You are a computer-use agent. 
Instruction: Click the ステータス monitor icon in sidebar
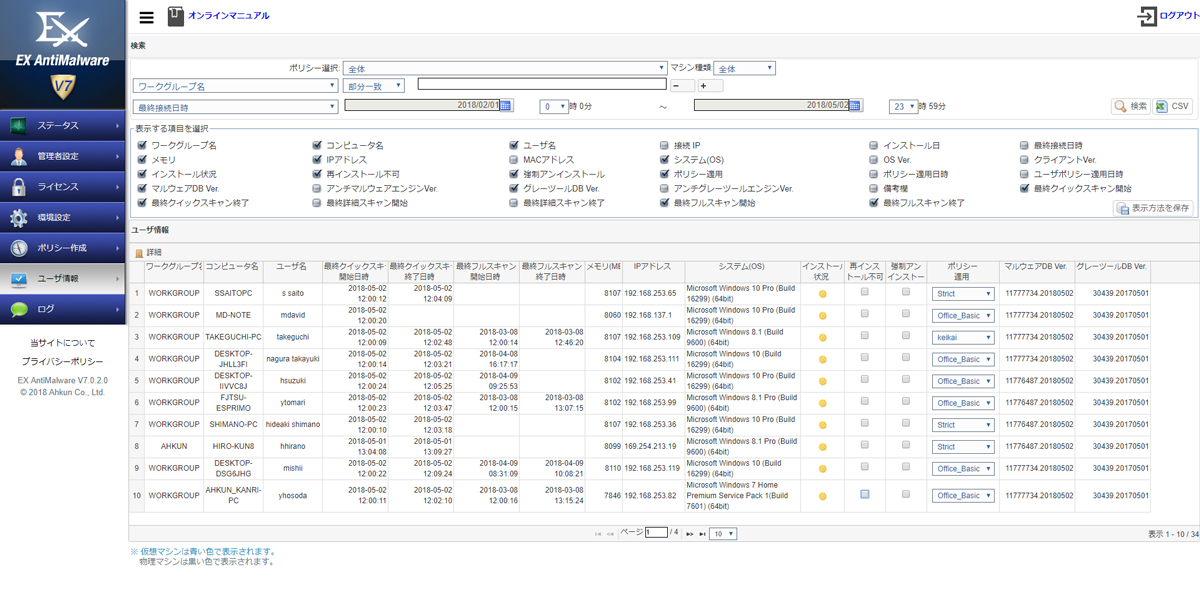point(19,126)
